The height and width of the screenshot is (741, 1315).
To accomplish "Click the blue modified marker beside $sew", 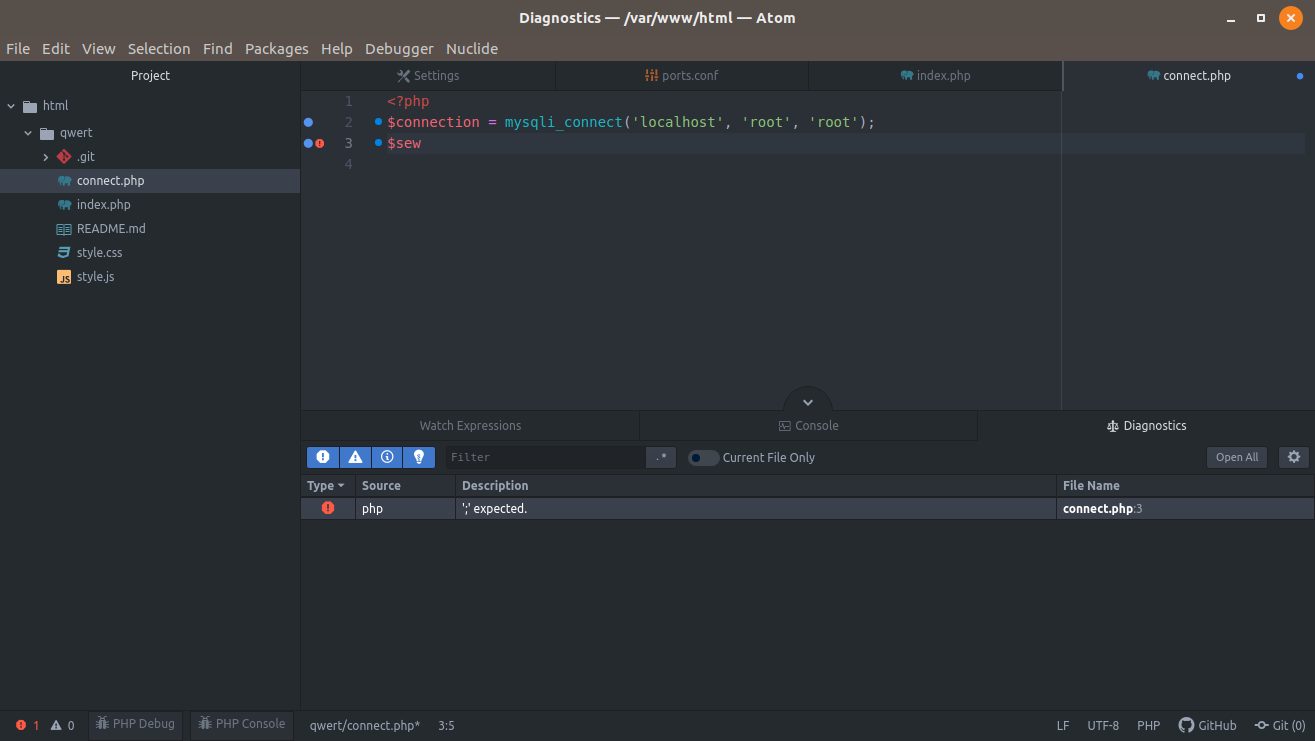I will pyautogui.click(x=378, y=142).
